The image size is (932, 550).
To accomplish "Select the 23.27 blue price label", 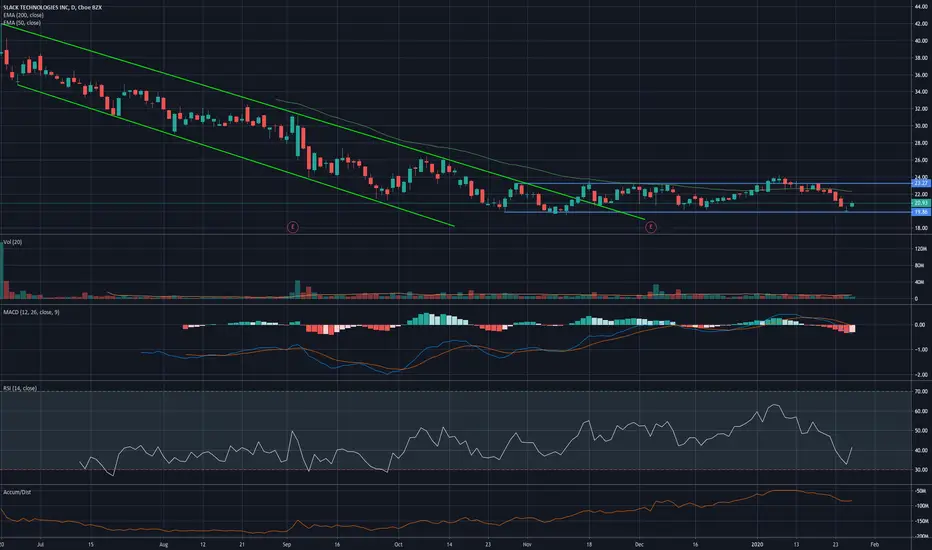I will [921, 184].
